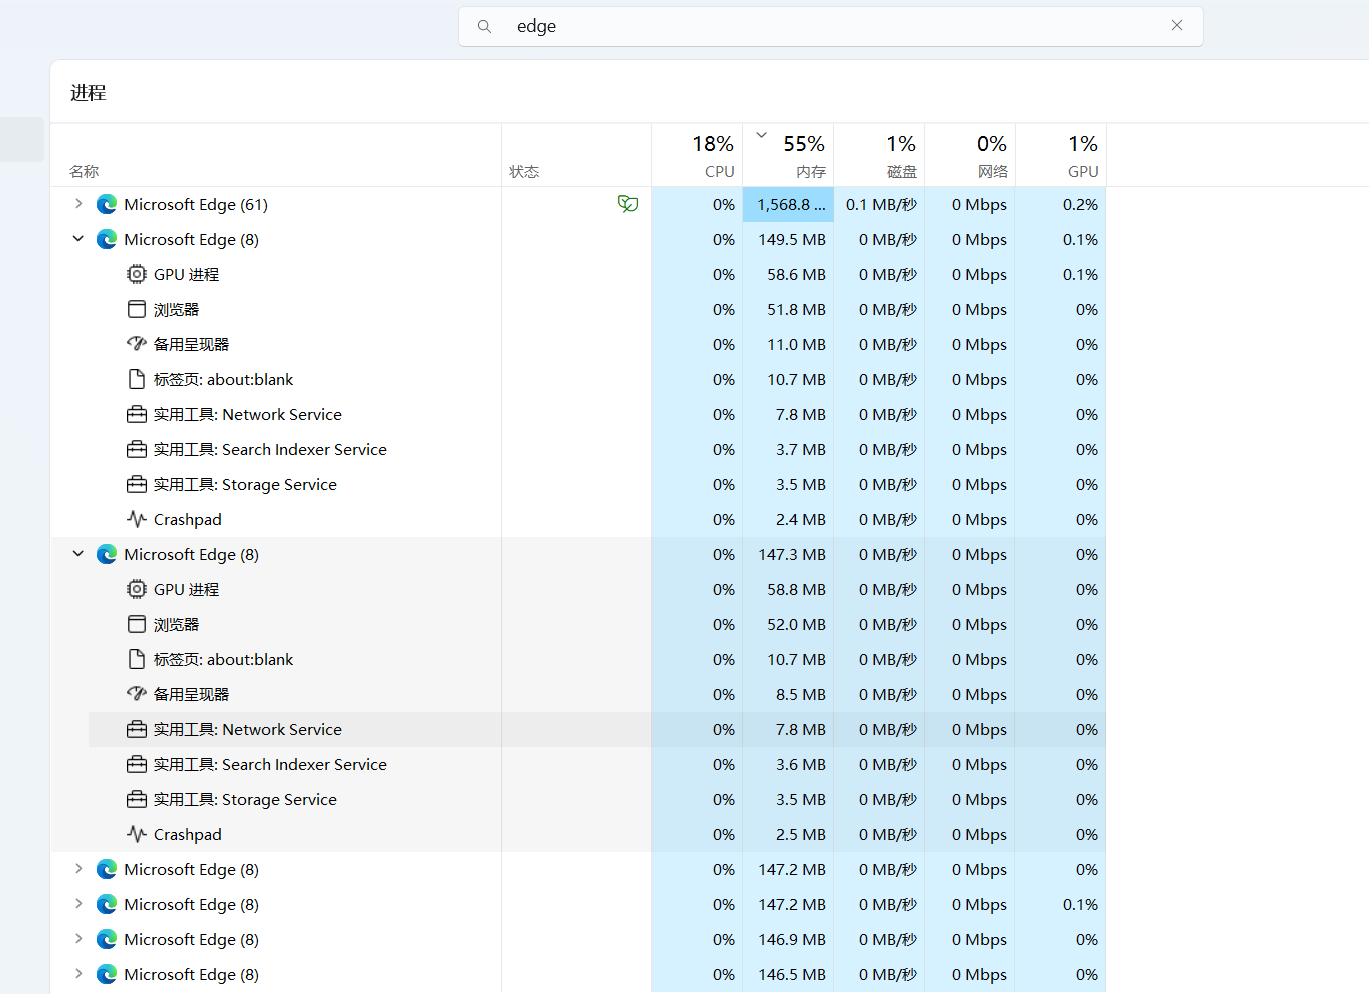Image resolution: width=1369 pixels, height=994 pixels.
Task: Click the 146.5 MB memory value
Action: [792, 974]
